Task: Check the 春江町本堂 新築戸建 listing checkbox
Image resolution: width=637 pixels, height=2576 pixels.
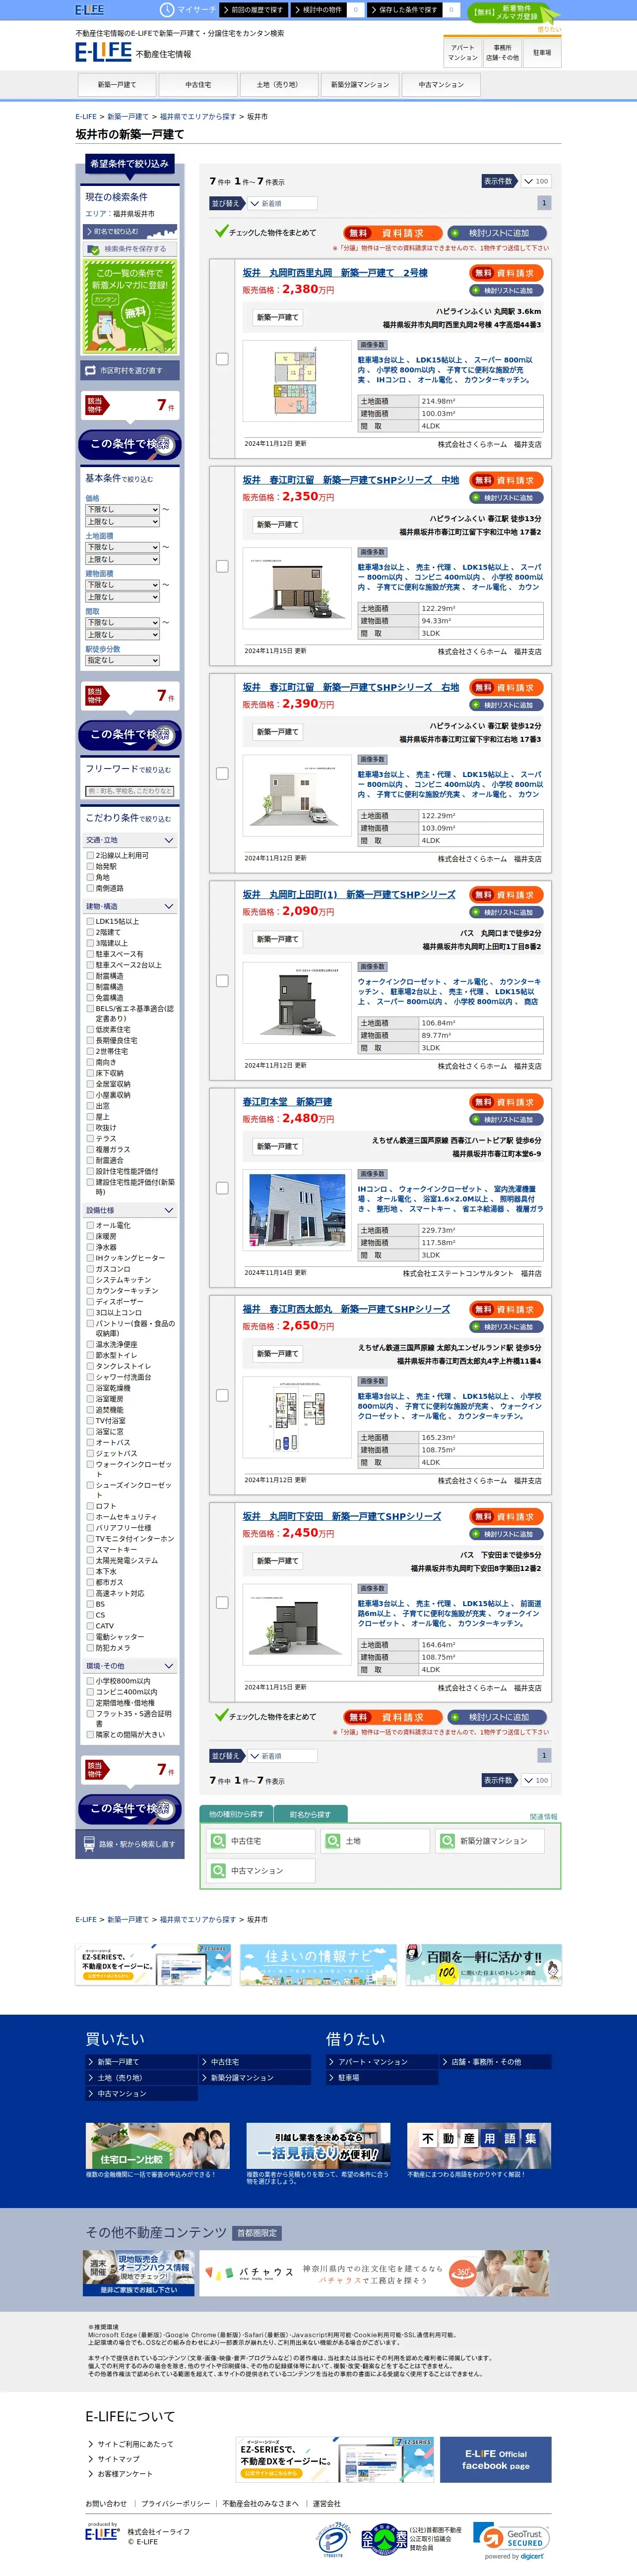Action: [x=222, y=1188]
